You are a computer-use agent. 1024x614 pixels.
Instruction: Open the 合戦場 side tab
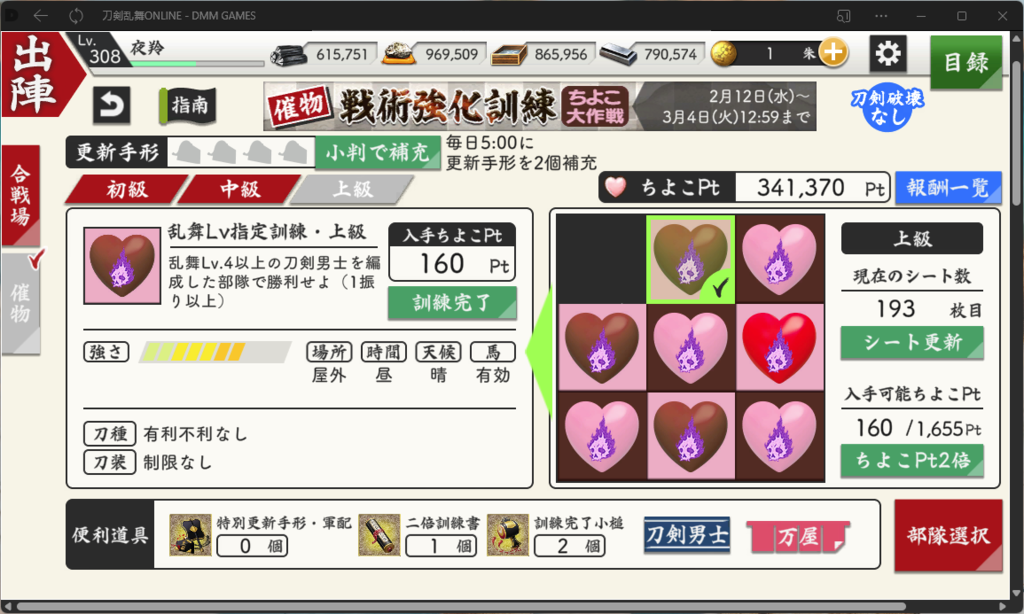pos(20,195)
